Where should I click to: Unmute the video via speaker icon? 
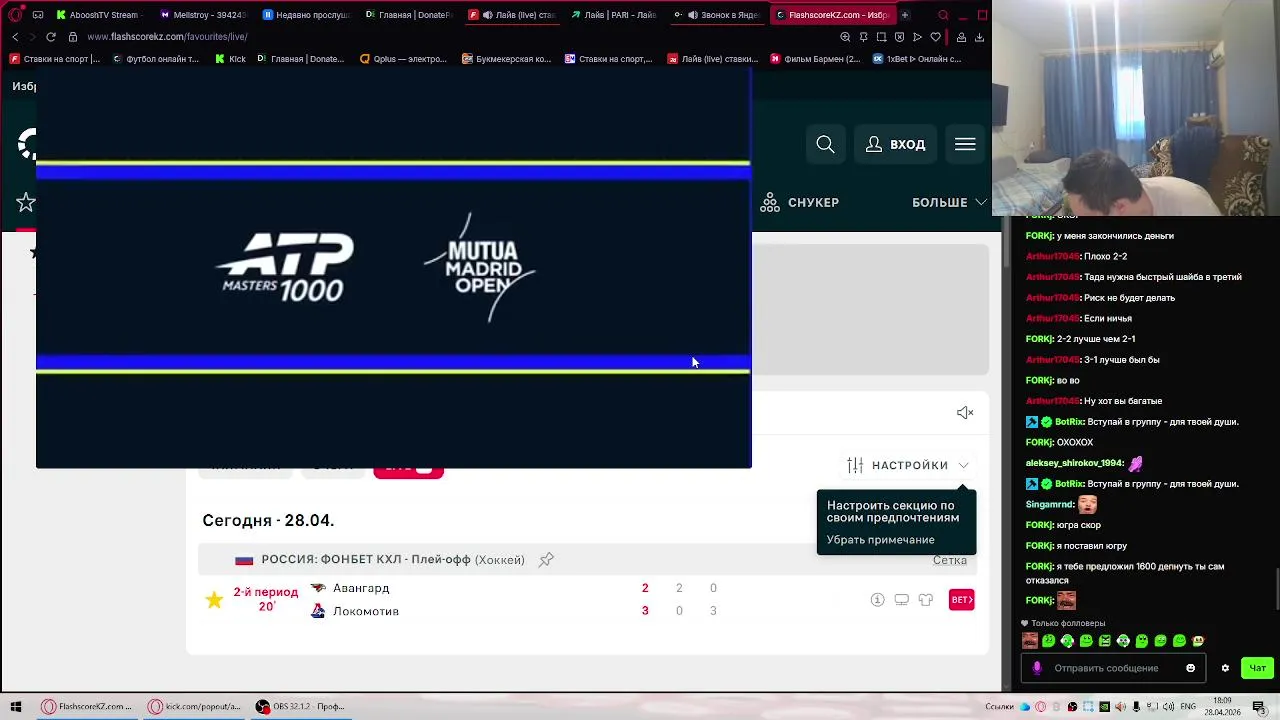pyautogui.click(x=965, y=412)
